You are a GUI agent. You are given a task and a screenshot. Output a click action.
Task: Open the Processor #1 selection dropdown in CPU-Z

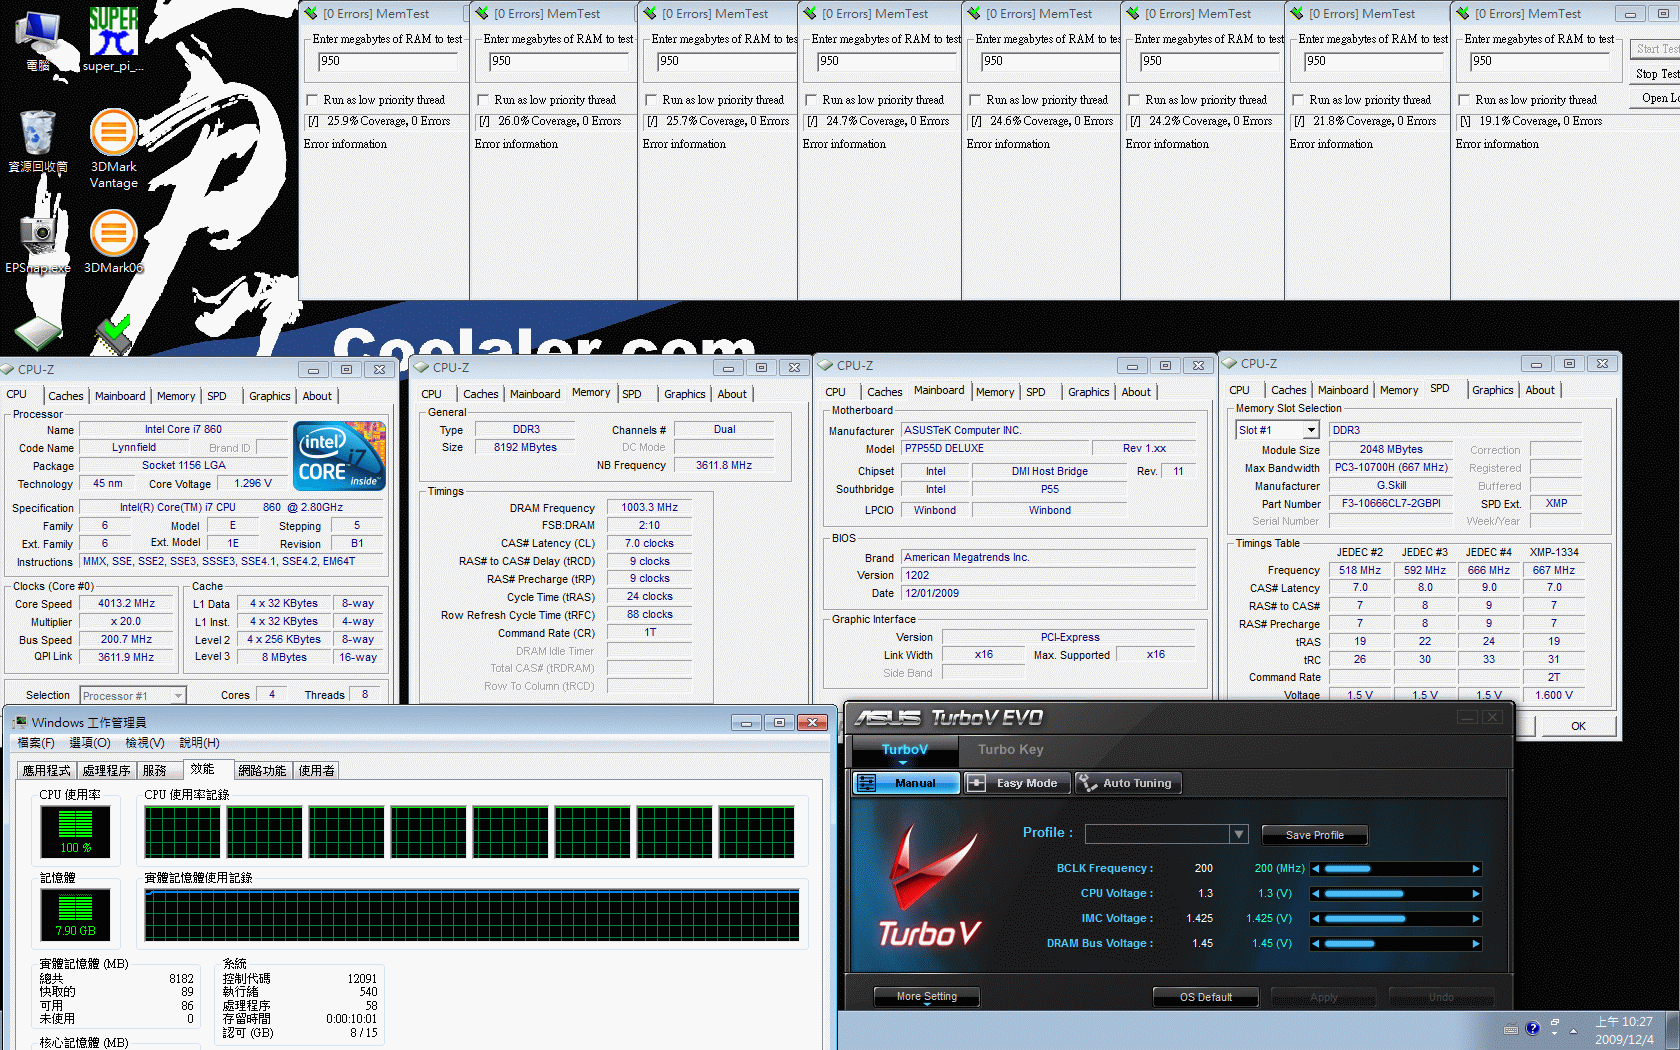coord(178,696)
